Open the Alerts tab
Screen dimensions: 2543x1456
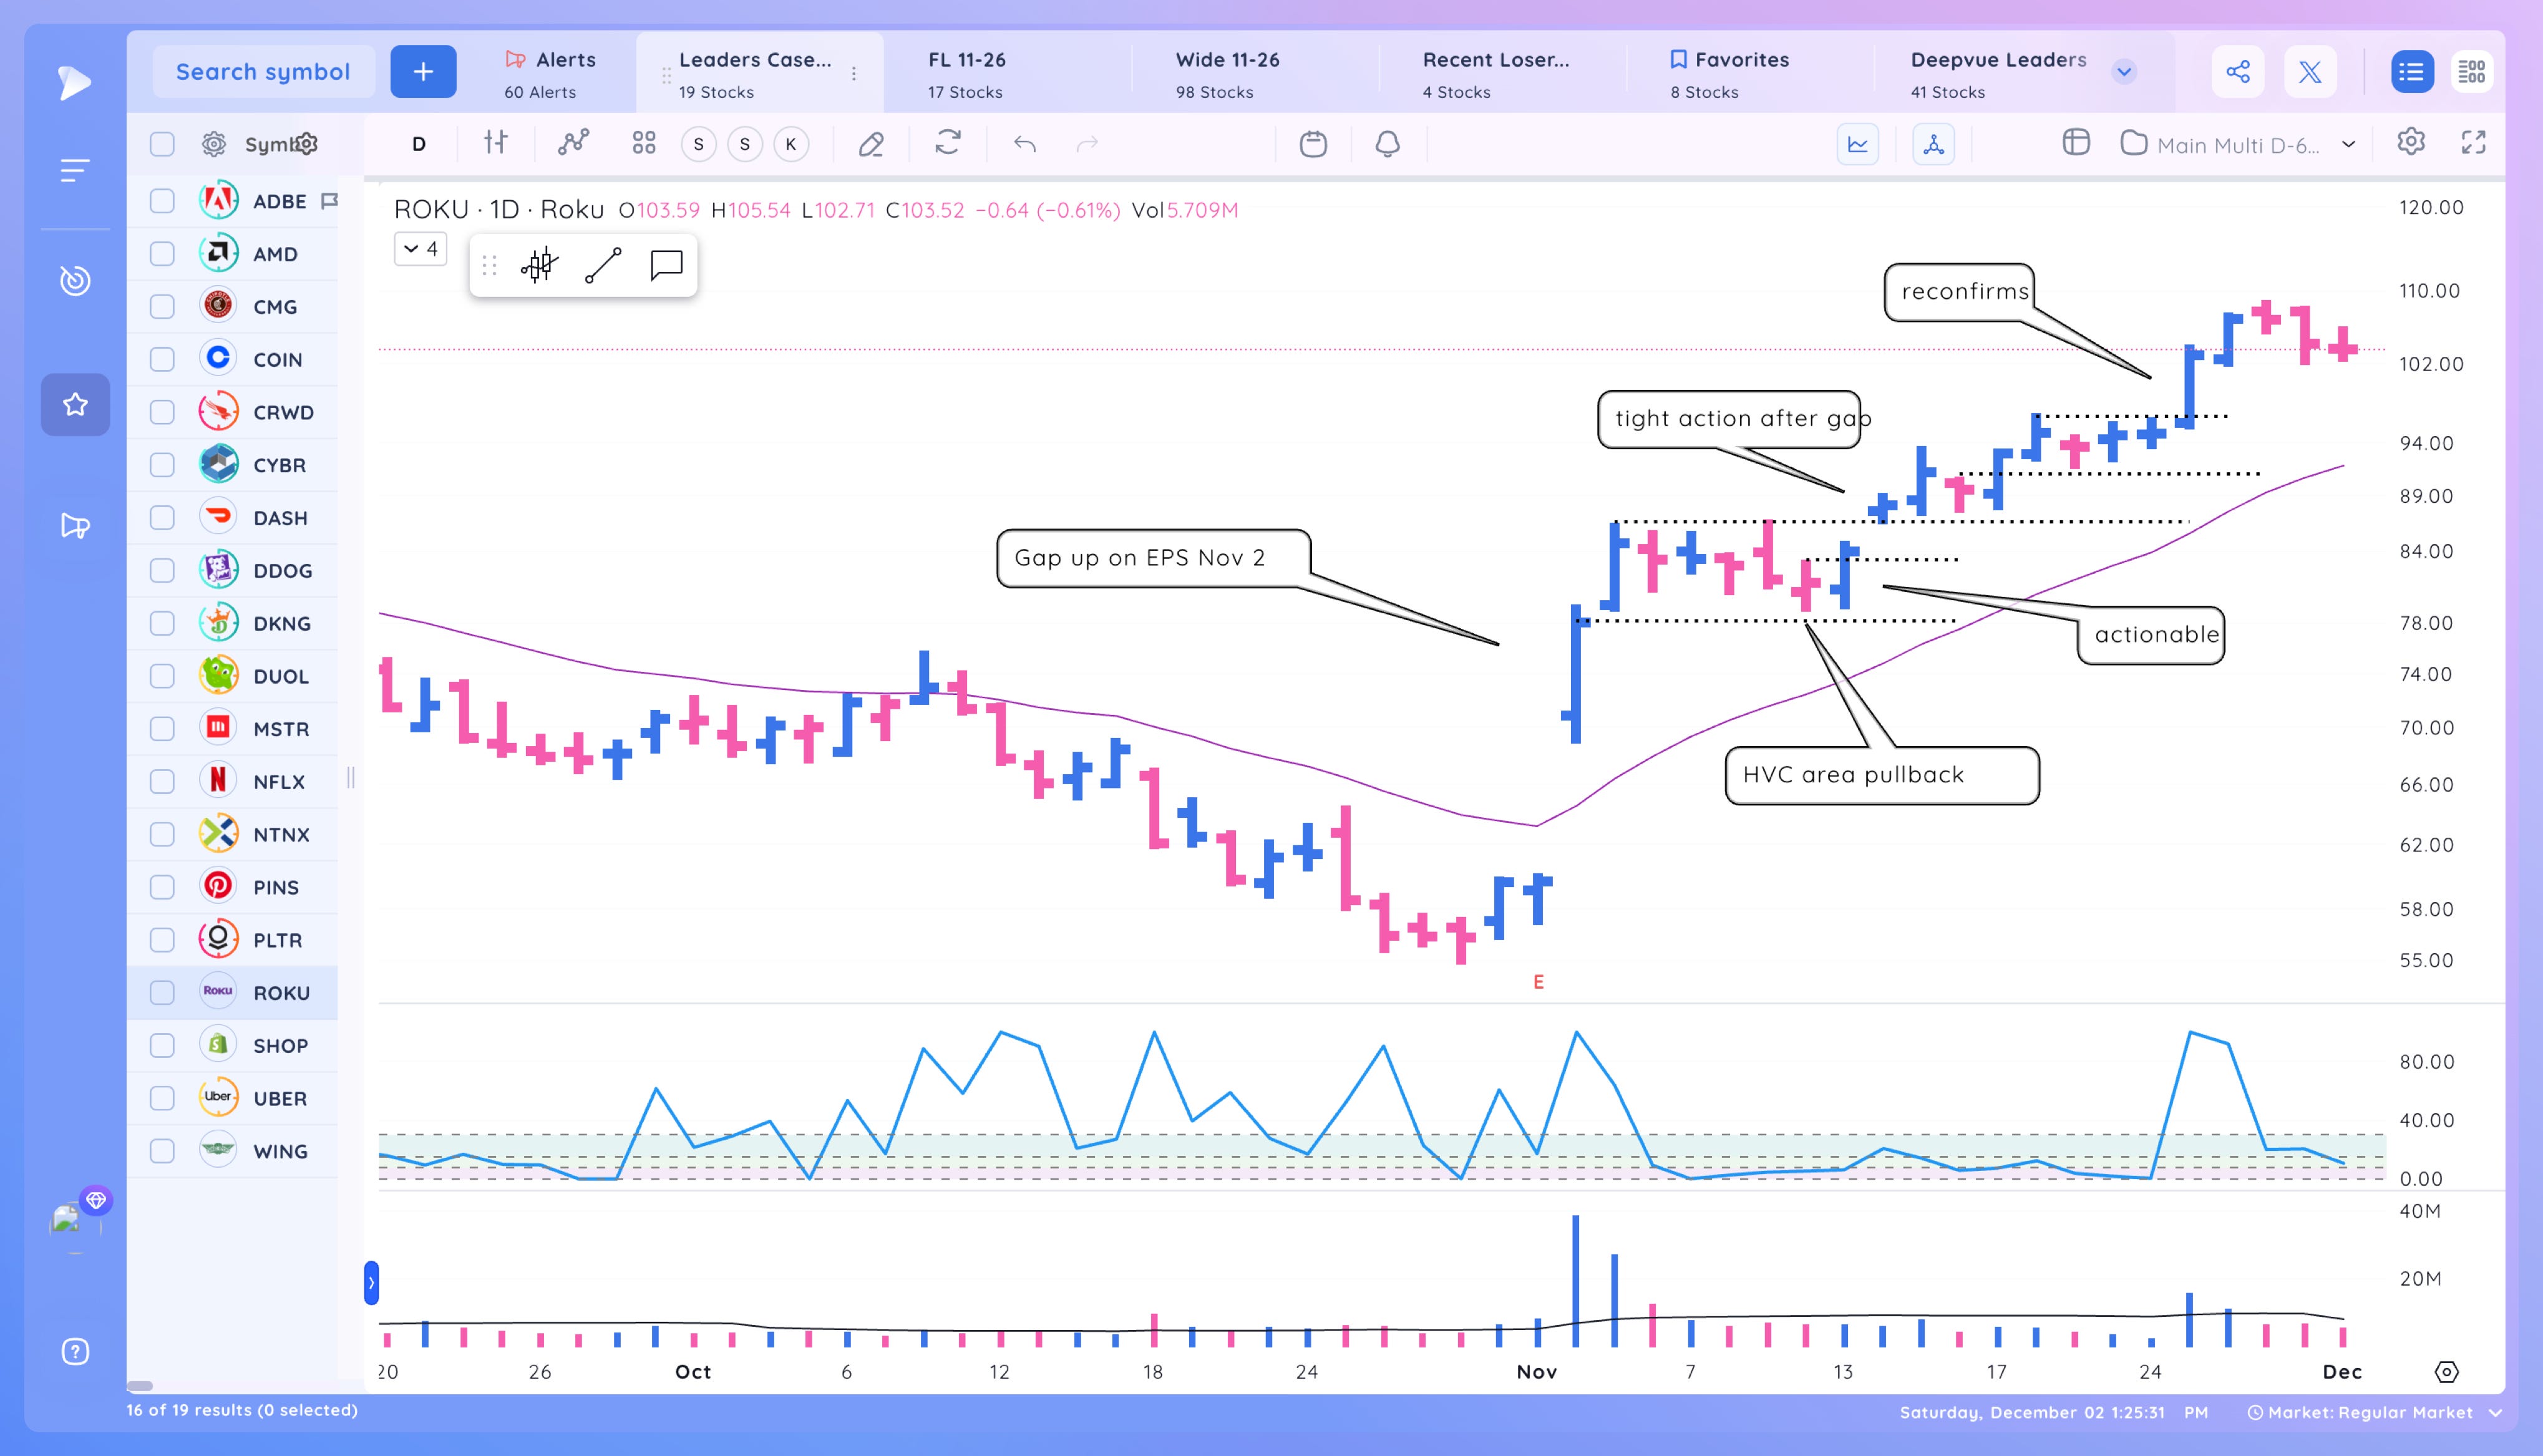(550, 74)
